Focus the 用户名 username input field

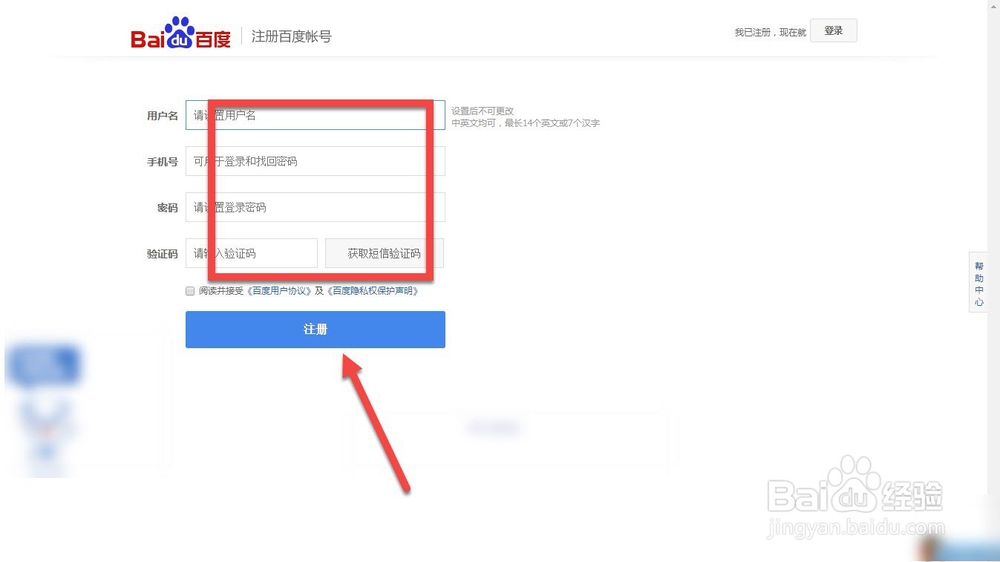(x=315, y=115)
